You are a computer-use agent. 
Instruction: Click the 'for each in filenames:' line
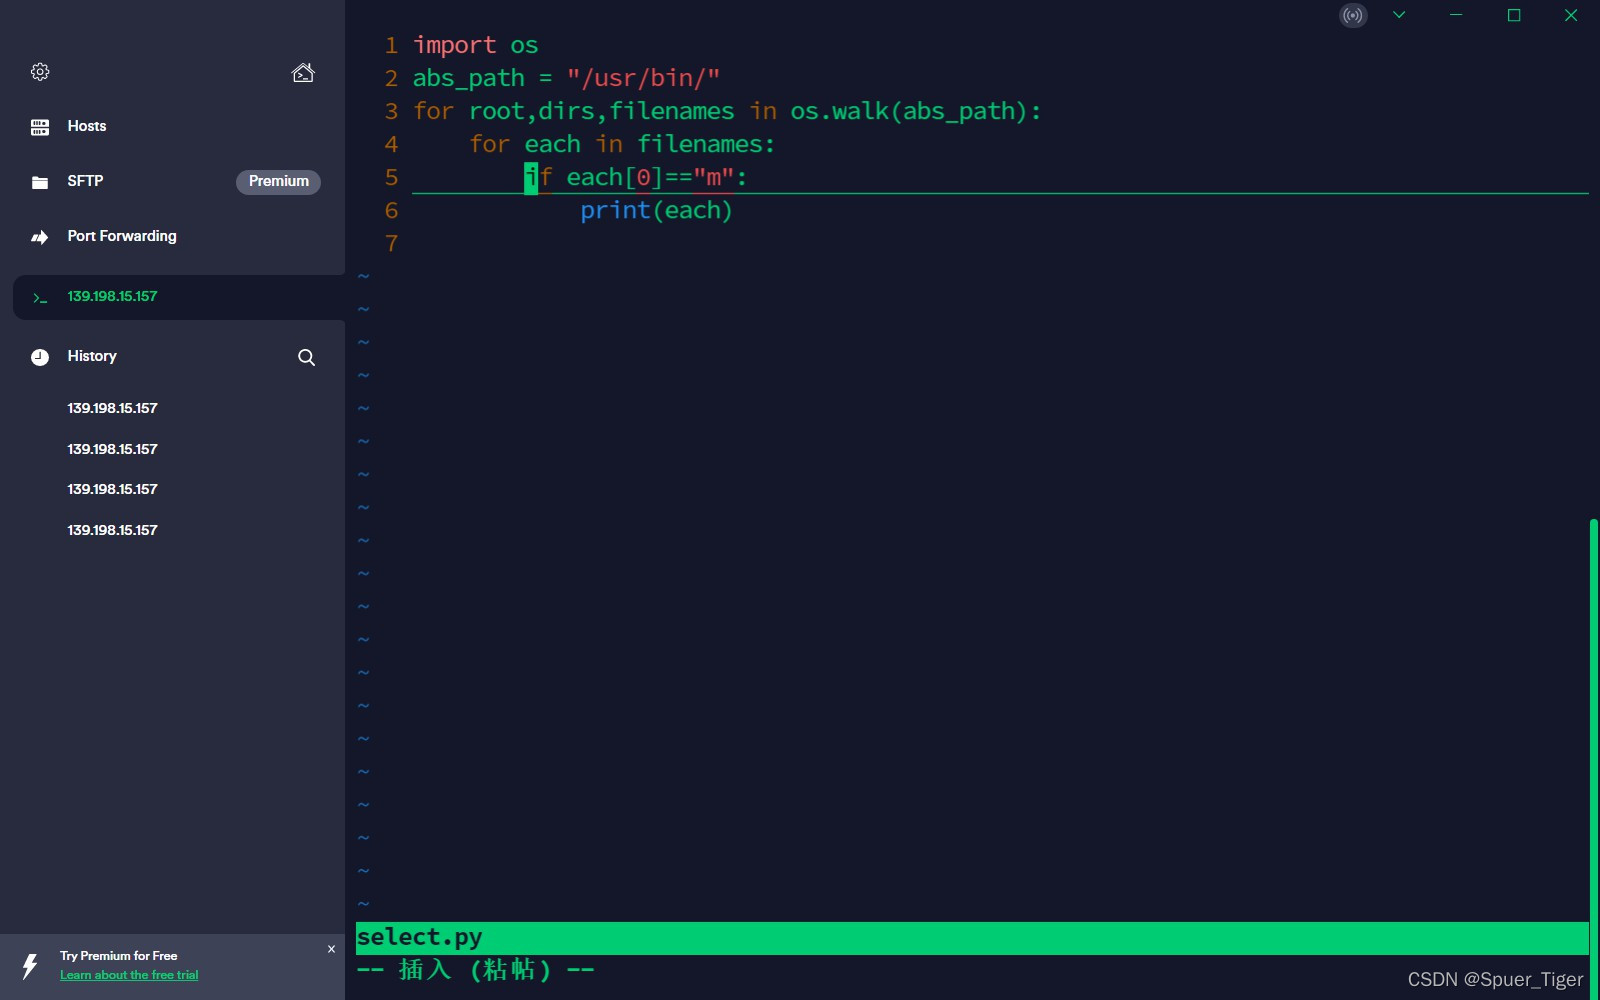click(622, 144)
